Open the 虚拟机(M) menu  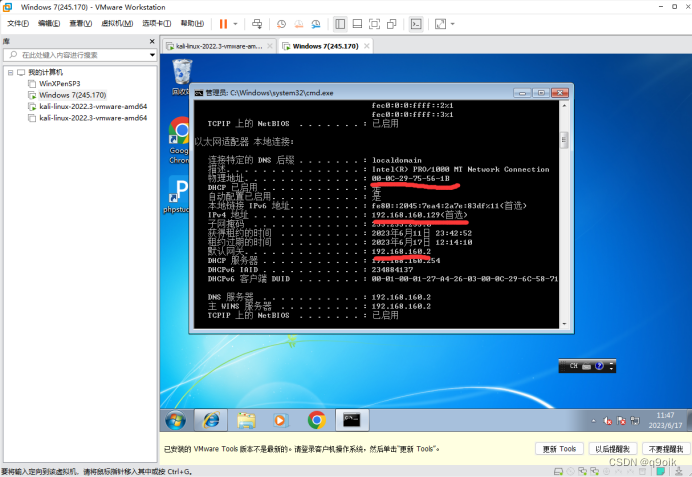[x=117, y=23]
